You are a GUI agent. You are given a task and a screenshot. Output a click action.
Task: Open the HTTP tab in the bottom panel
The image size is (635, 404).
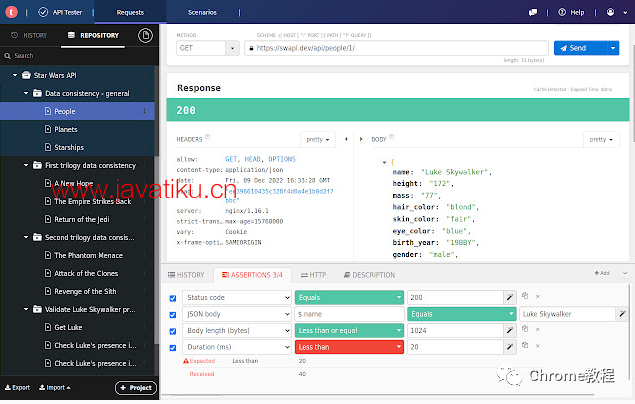[x=313, y=274]
